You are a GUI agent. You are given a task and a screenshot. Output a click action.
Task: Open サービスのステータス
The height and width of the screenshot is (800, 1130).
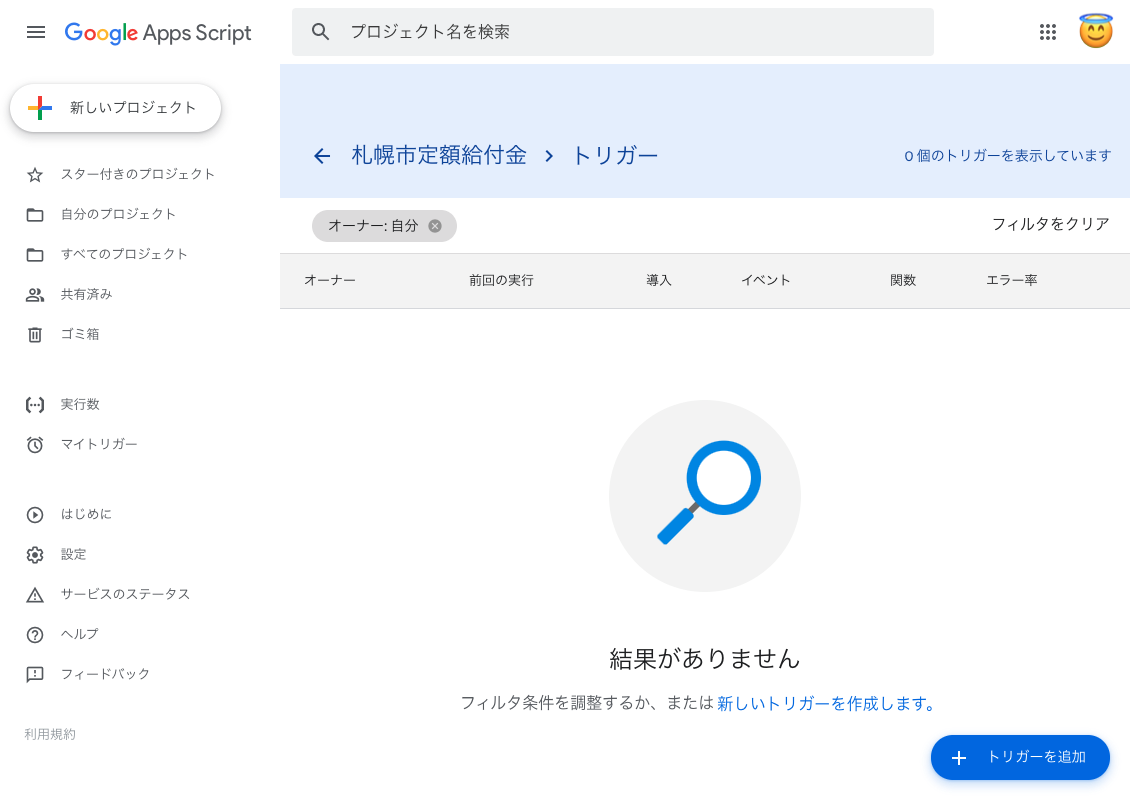[125, 594]
